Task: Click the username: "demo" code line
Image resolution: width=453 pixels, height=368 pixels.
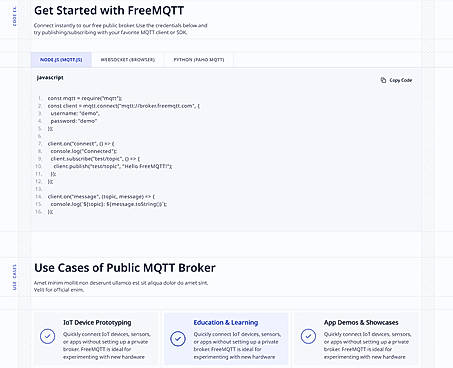Action: 75,113
